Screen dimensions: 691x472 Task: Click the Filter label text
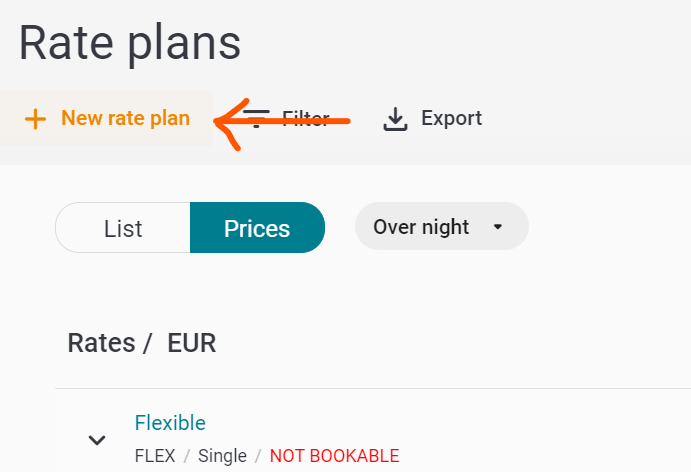305,119
